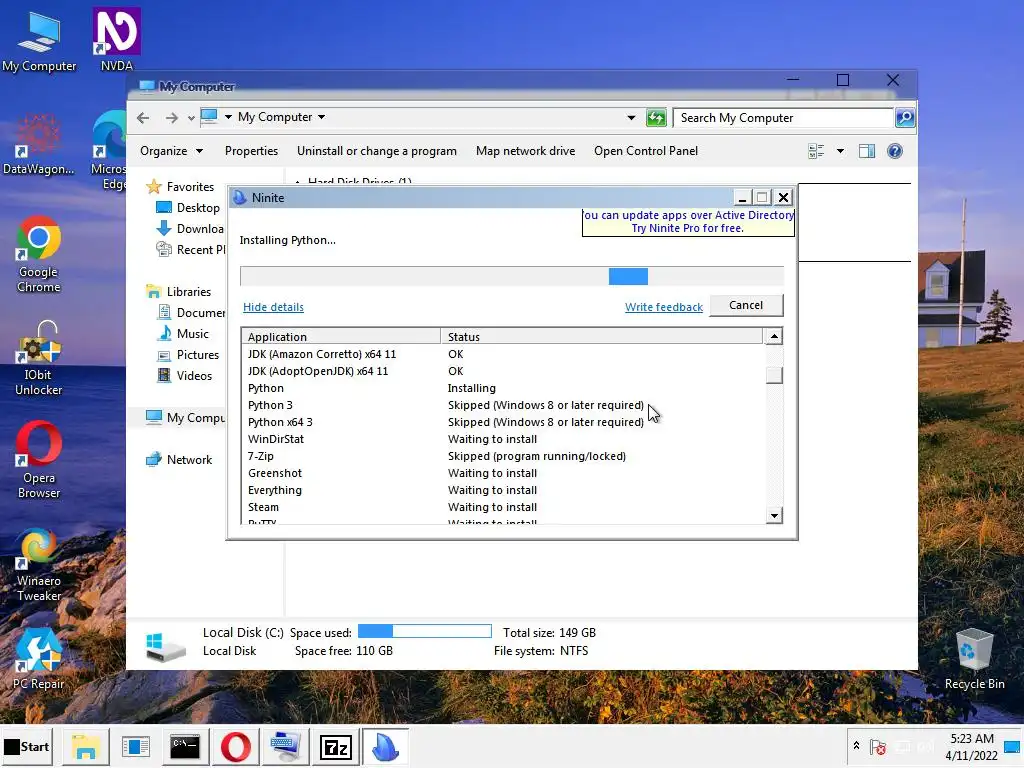Open the Command Prompt taskbar icon

coord(185,746)
